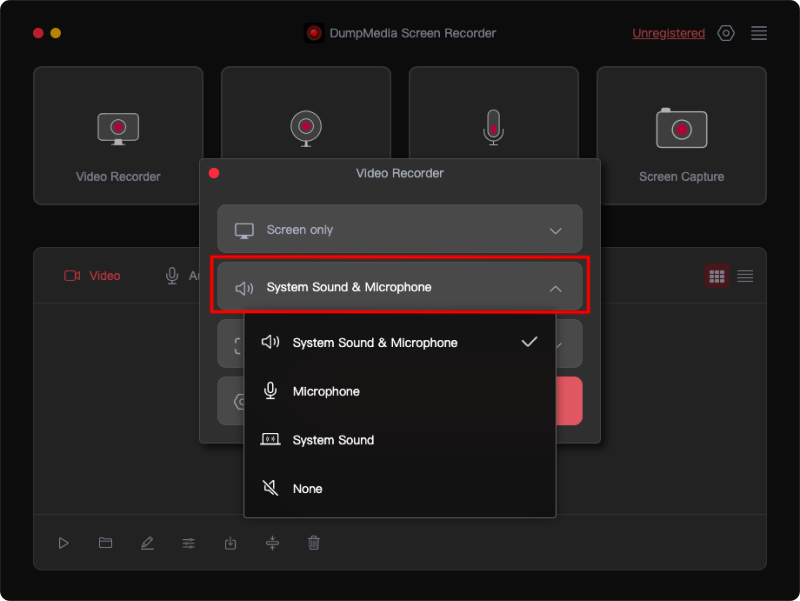
Task: Click the checkmark on System Sound & Microphone
Action: click(529, 342)
